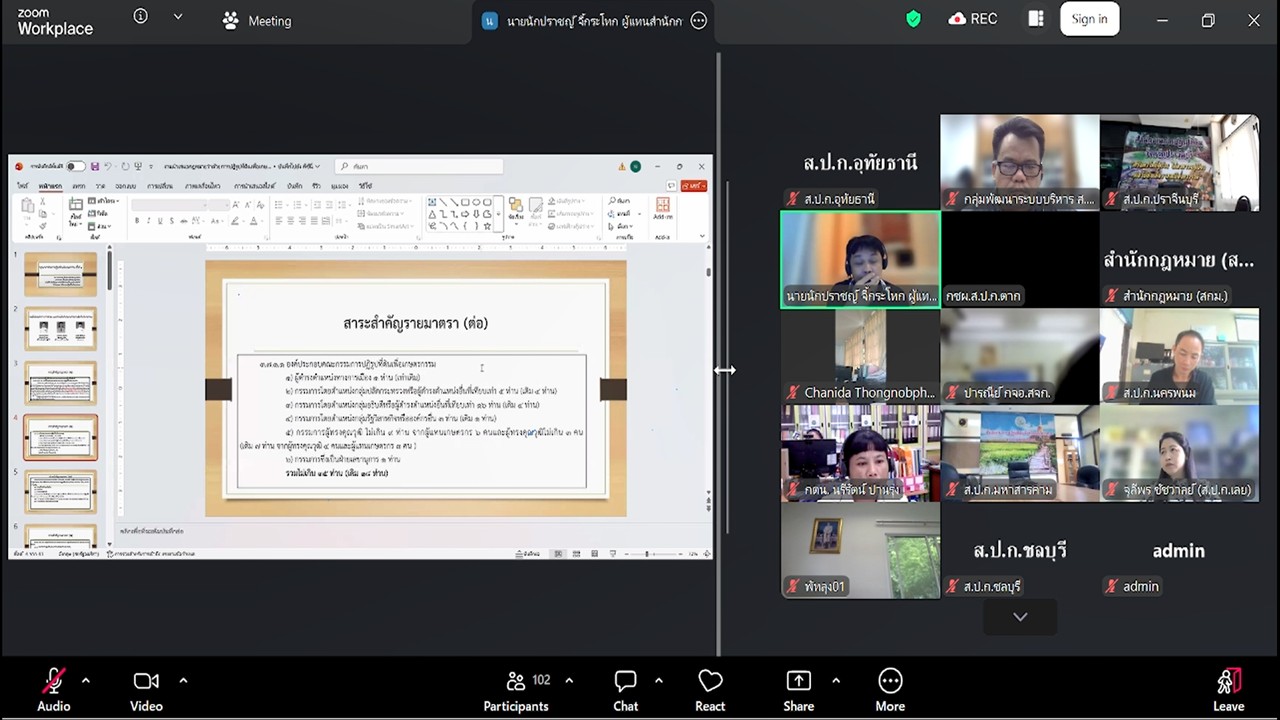This screenshot has width=1280, height=720.
Task: Click the Sign in button
Action: click(x=1089, y=19)
